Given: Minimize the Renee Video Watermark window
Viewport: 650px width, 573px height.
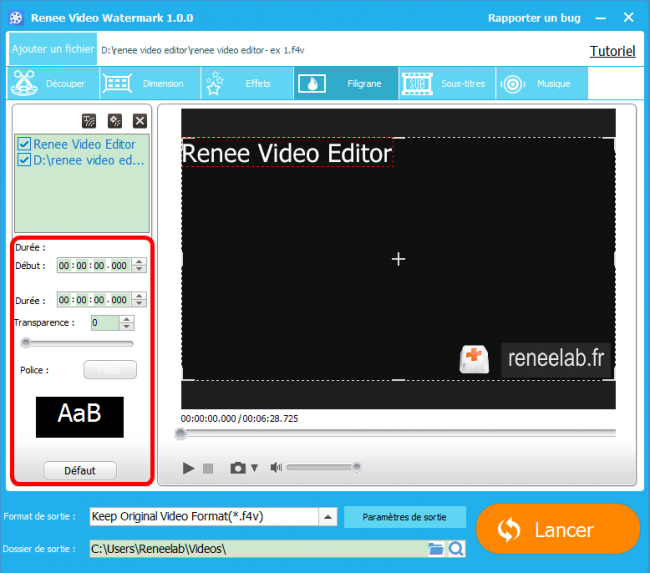Looking at the screenshot, I should click(x=601, y=18).
